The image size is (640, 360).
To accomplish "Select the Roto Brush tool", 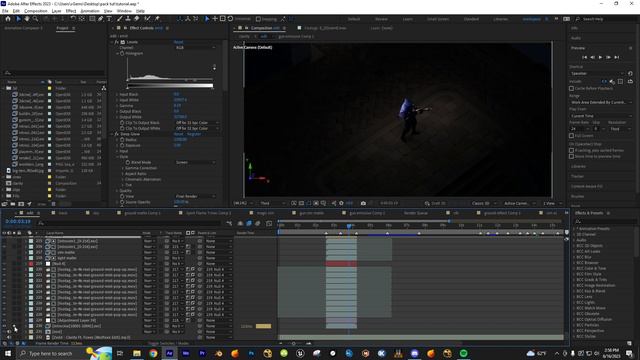I will coord(147,19).
